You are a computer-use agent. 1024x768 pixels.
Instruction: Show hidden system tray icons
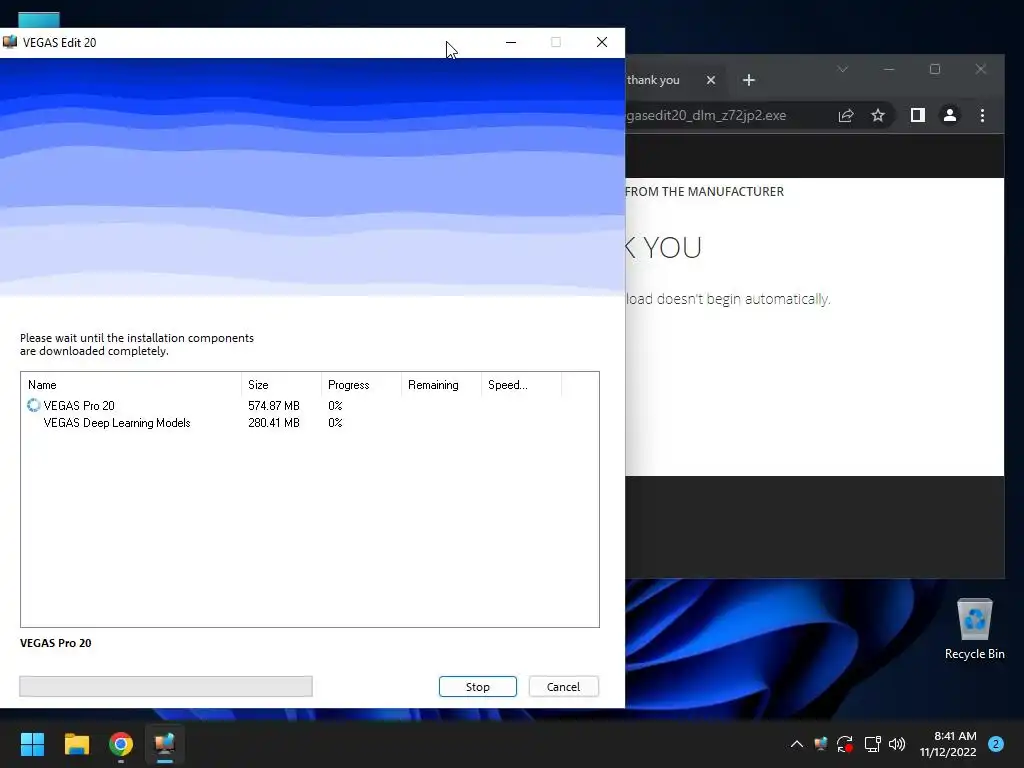tap(797, 744)
